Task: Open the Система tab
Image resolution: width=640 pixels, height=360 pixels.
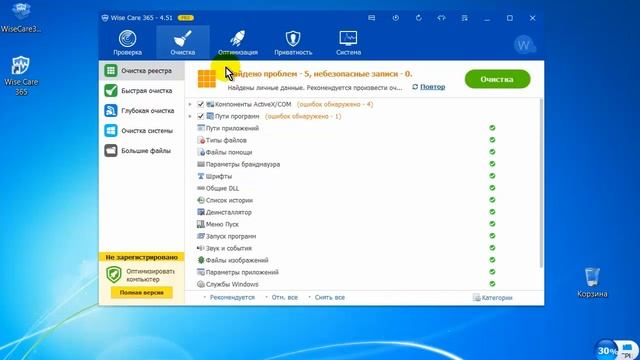Action: (348, 43)
